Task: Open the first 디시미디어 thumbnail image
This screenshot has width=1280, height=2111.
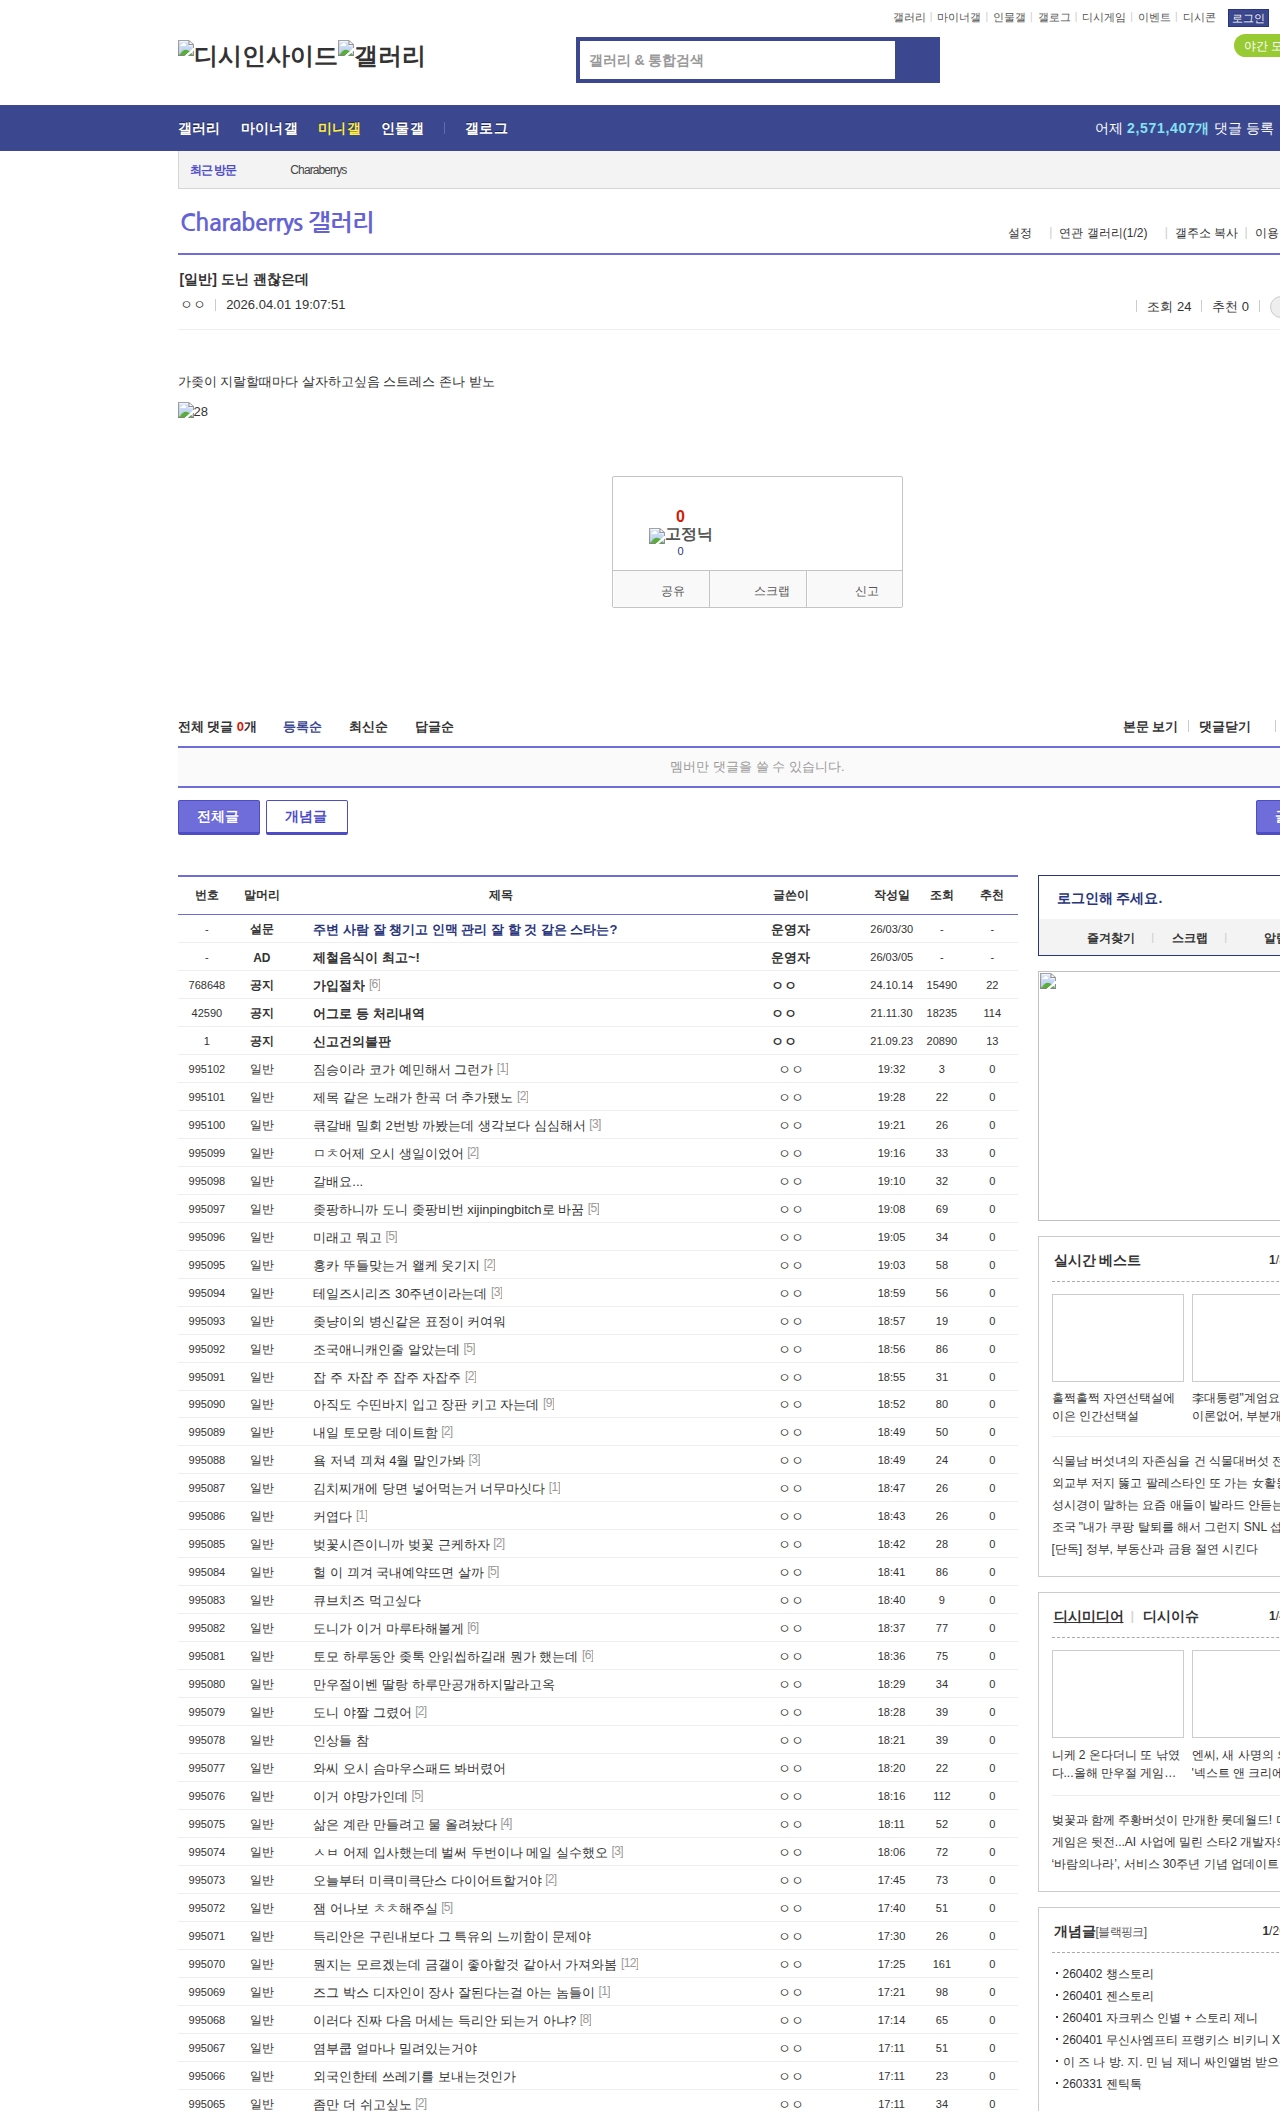Action: tap(1117, 1693)
